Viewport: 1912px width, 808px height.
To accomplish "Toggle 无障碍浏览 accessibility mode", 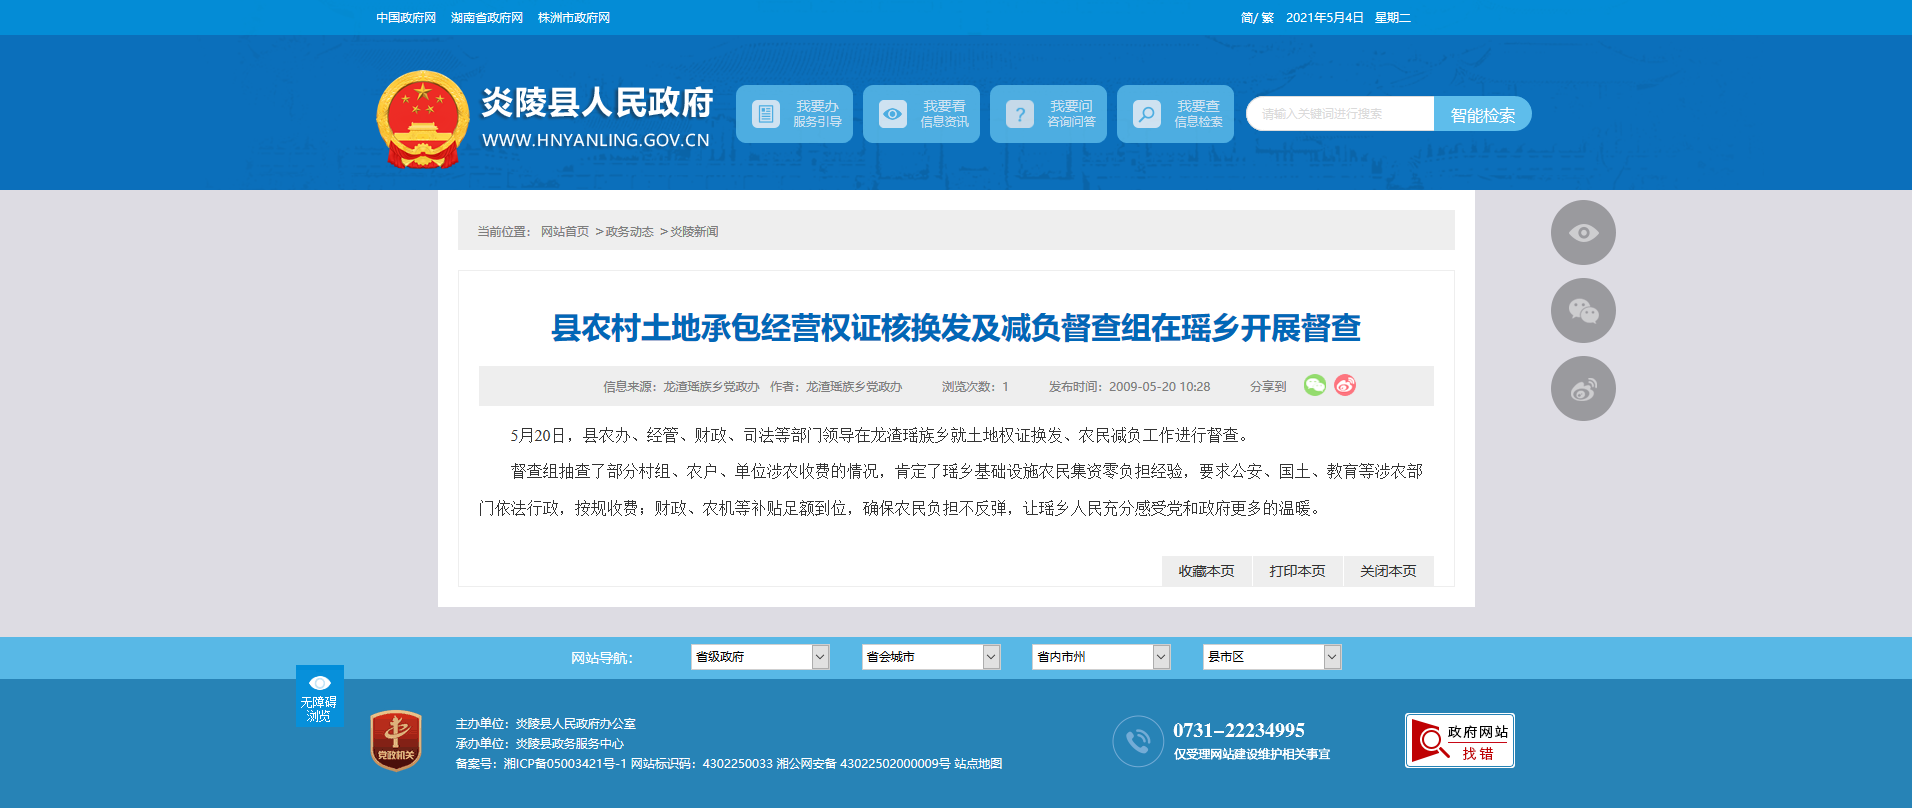I will (319, 696).
